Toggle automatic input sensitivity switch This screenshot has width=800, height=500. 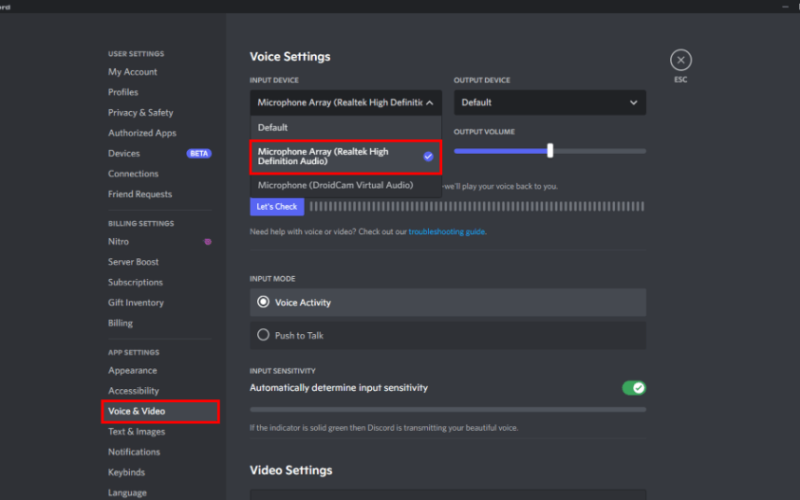click(x=634, y=388)
